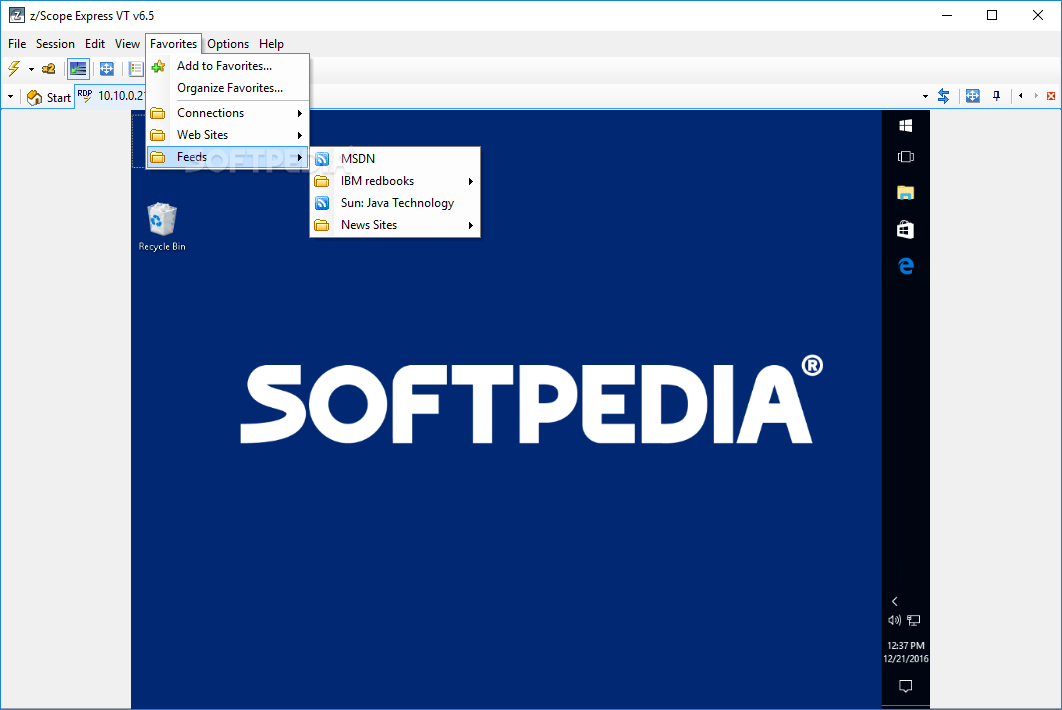Open the Edit menu

click(x=95, y=44)
